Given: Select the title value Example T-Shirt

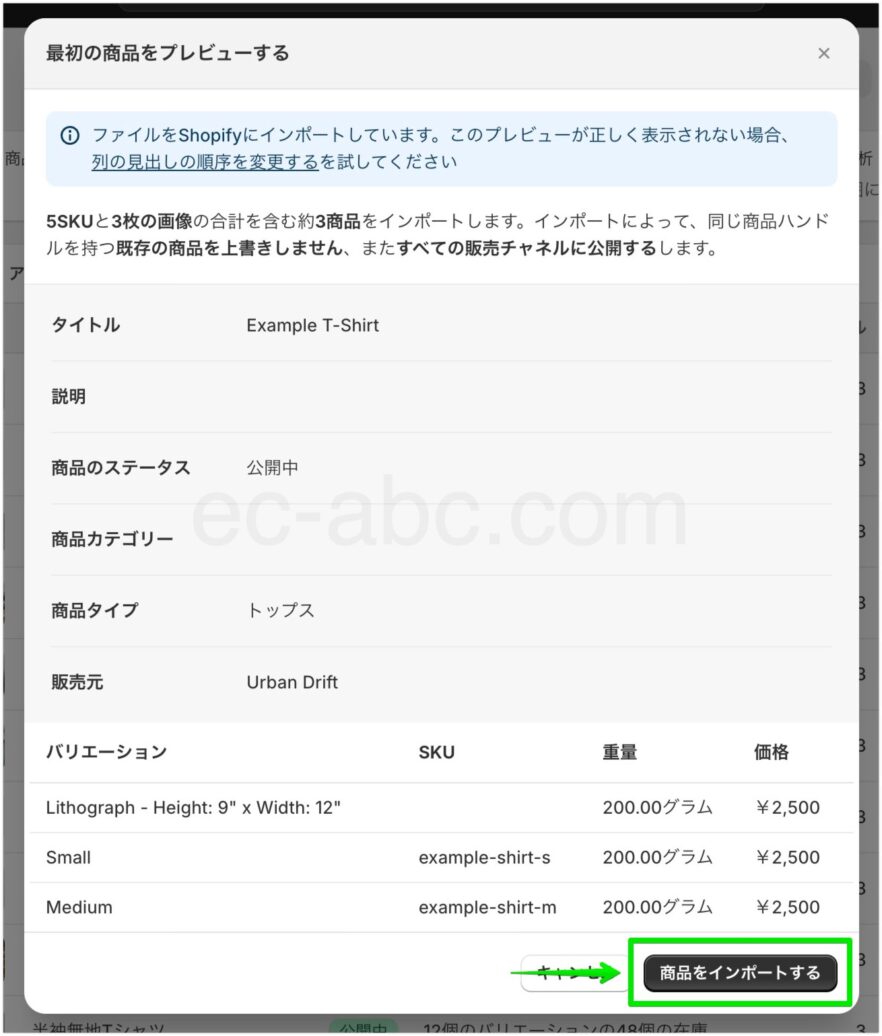Looking at the screenshot, I should click(x=313, y=325).
